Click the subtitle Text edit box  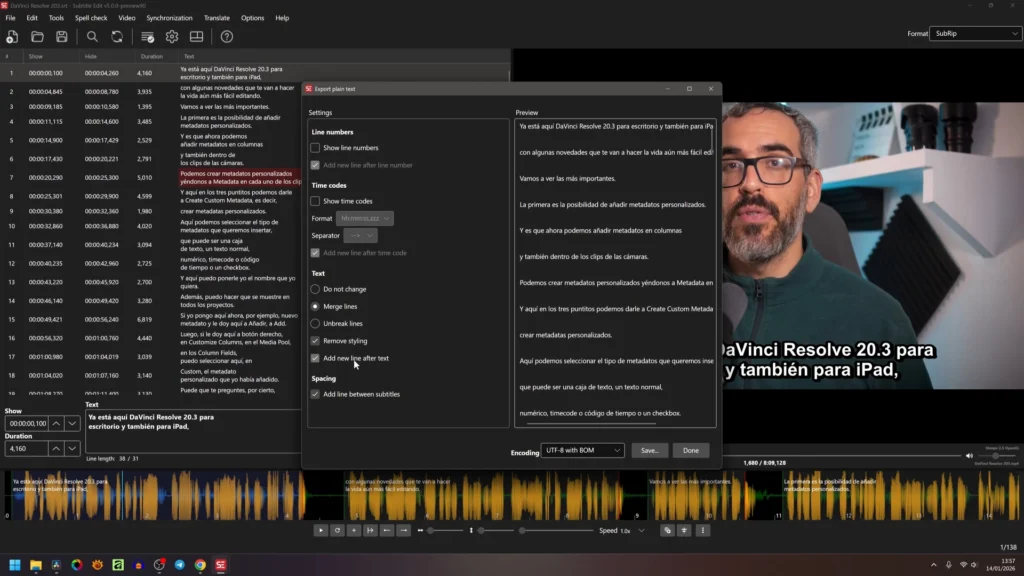tap(193, 430)
